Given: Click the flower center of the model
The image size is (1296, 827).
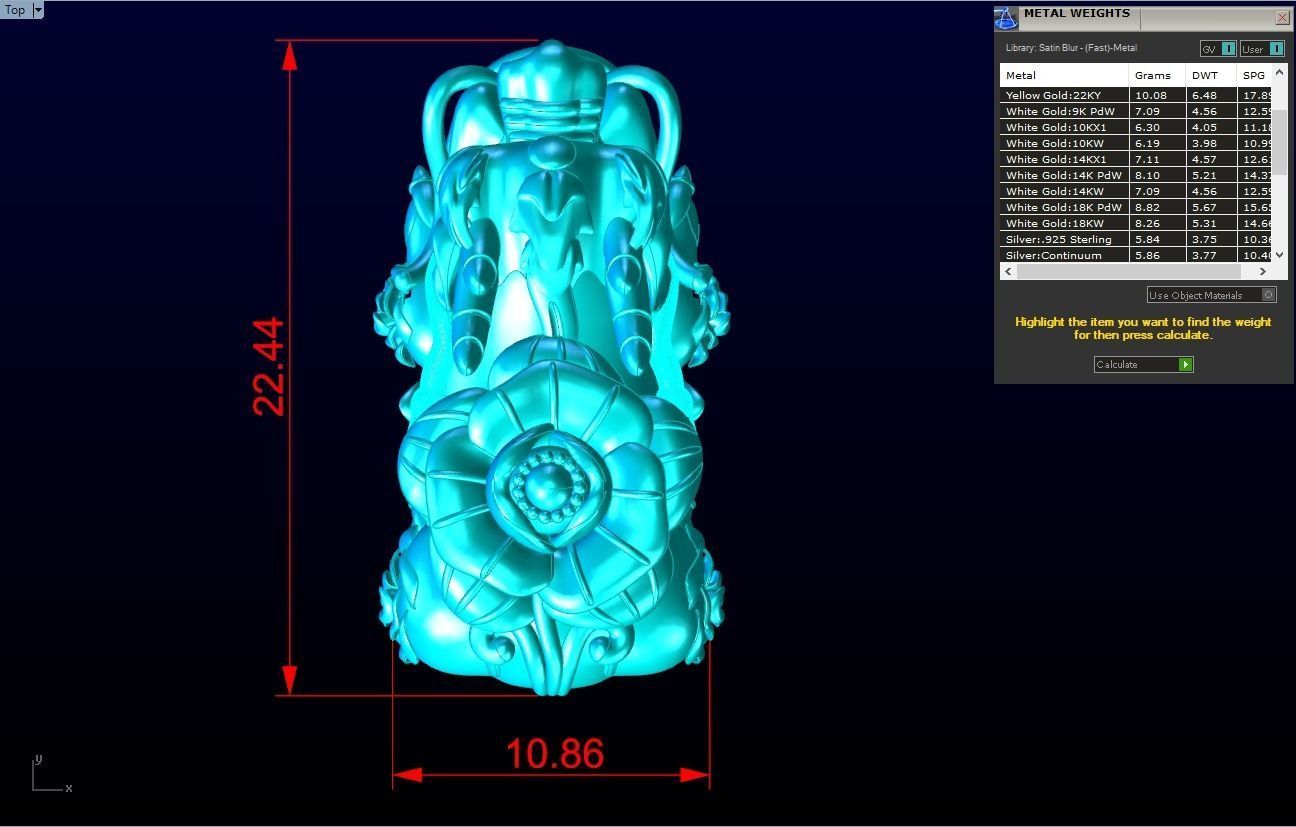Looking at the screenshot, I should [549, 487].
